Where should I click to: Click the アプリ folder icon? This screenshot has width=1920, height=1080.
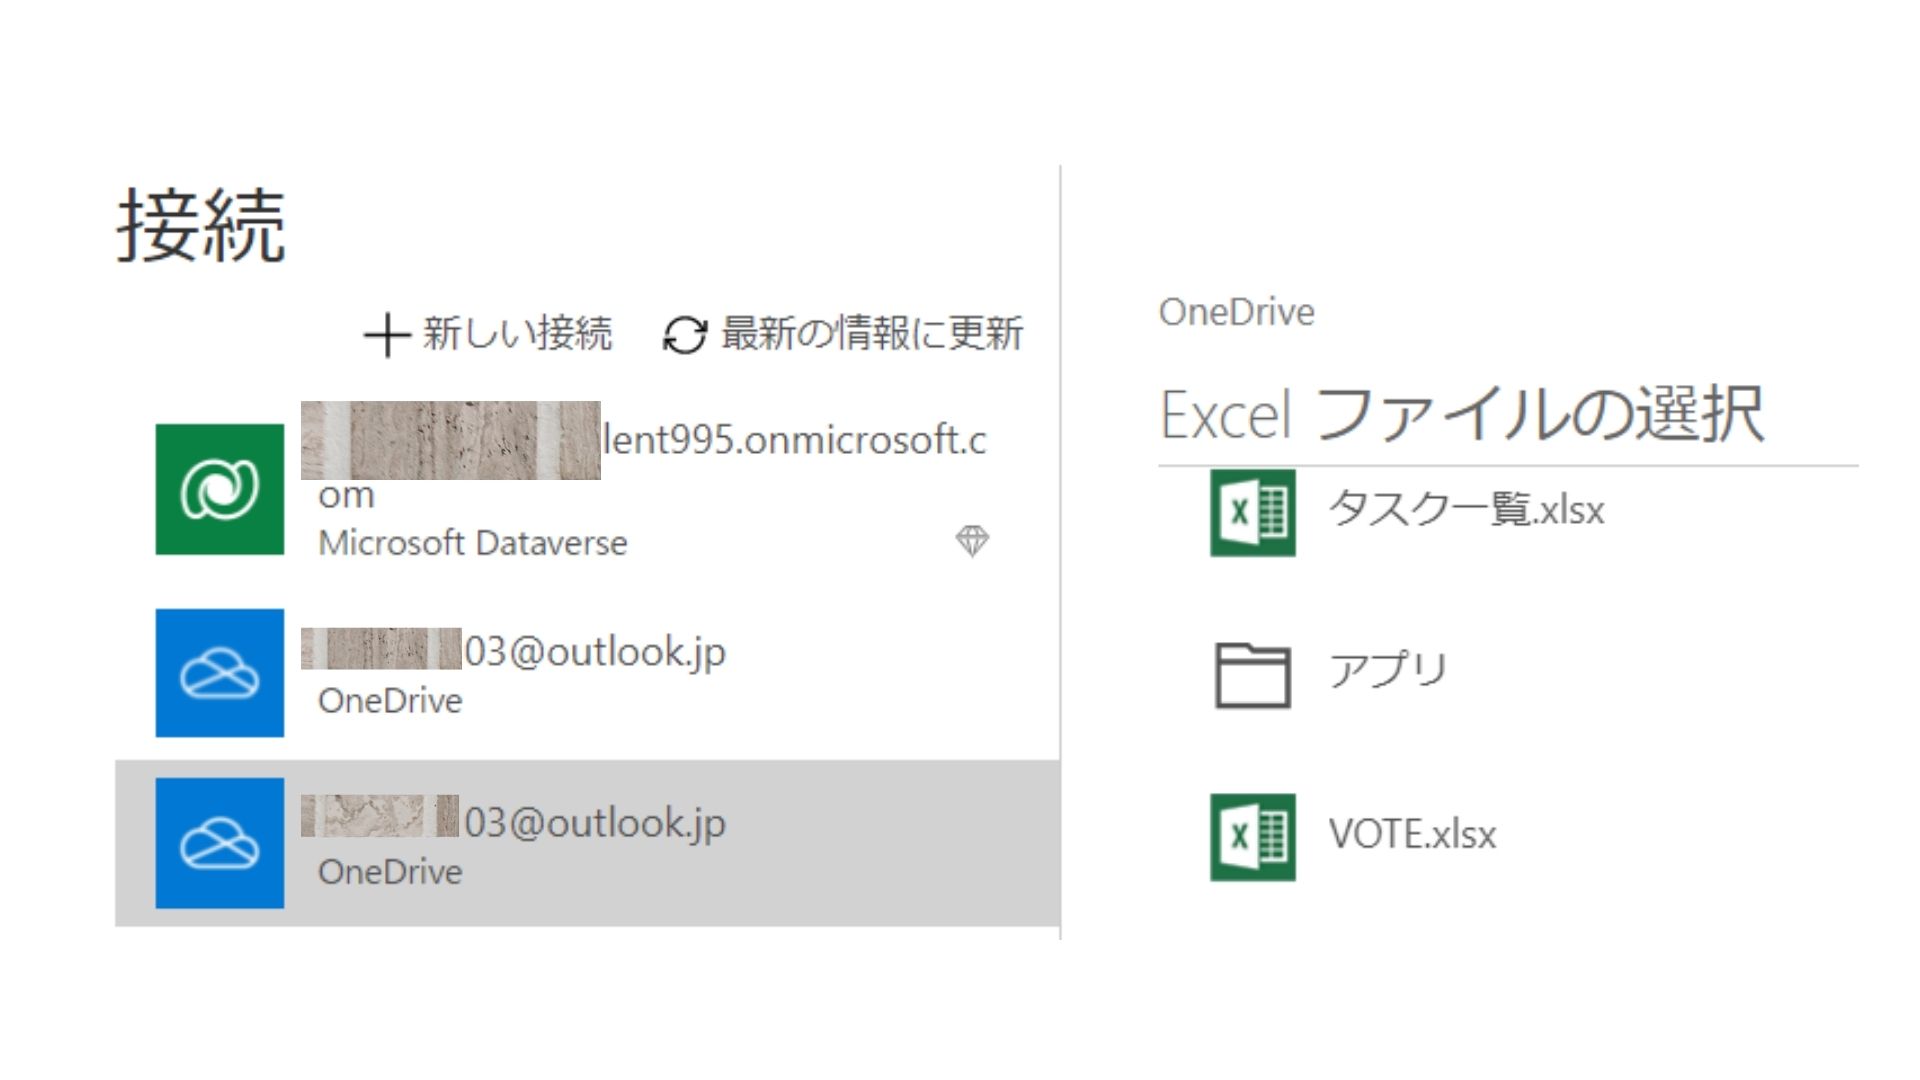coord(1252,675)
